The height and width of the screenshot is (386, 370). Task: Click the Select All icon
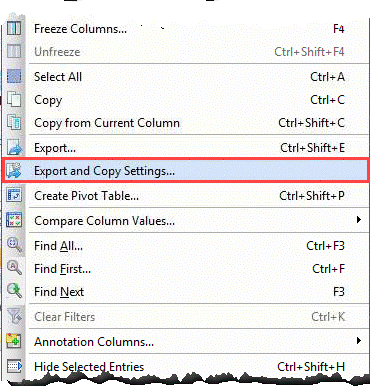point(14,76)
